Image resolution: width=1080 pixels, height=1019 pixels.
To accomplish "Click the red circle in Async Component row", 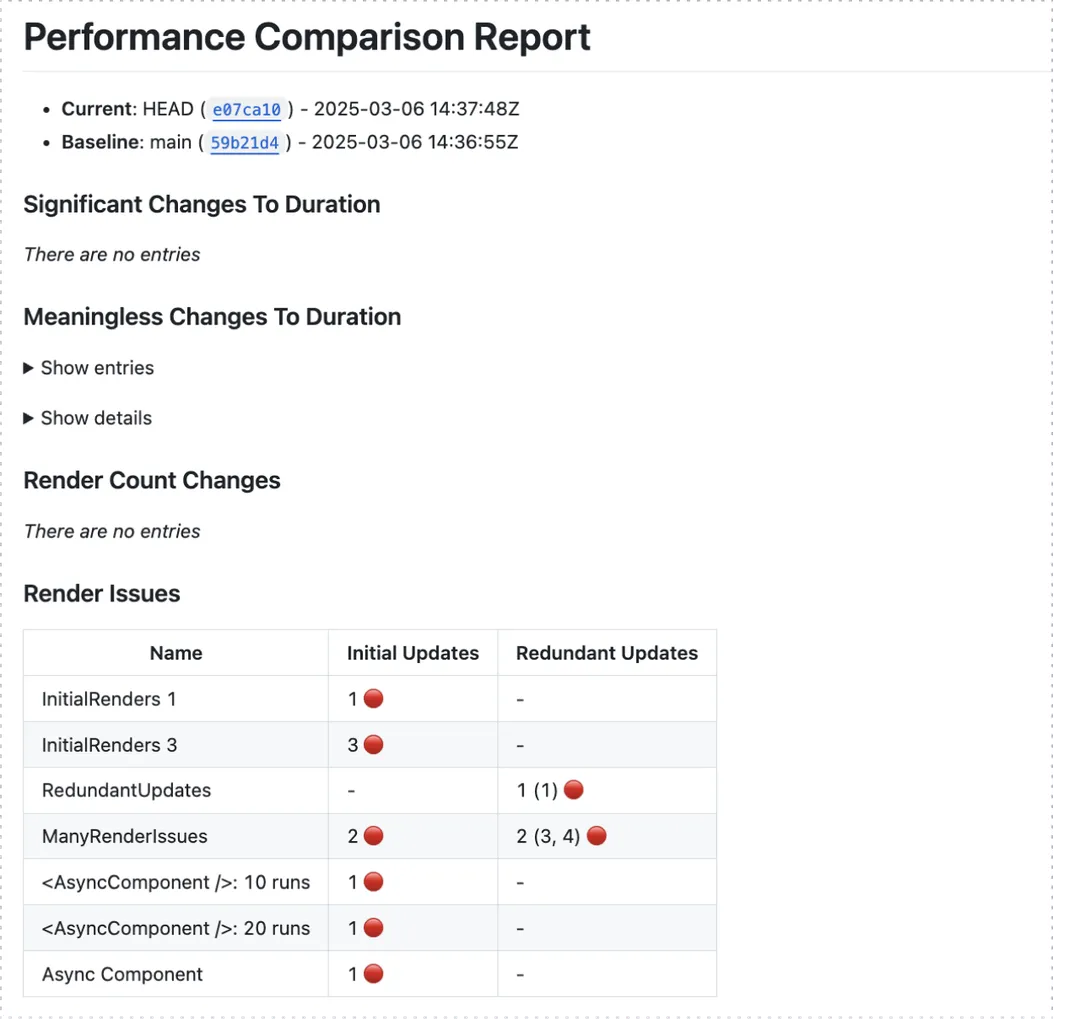I will (371, 972).
